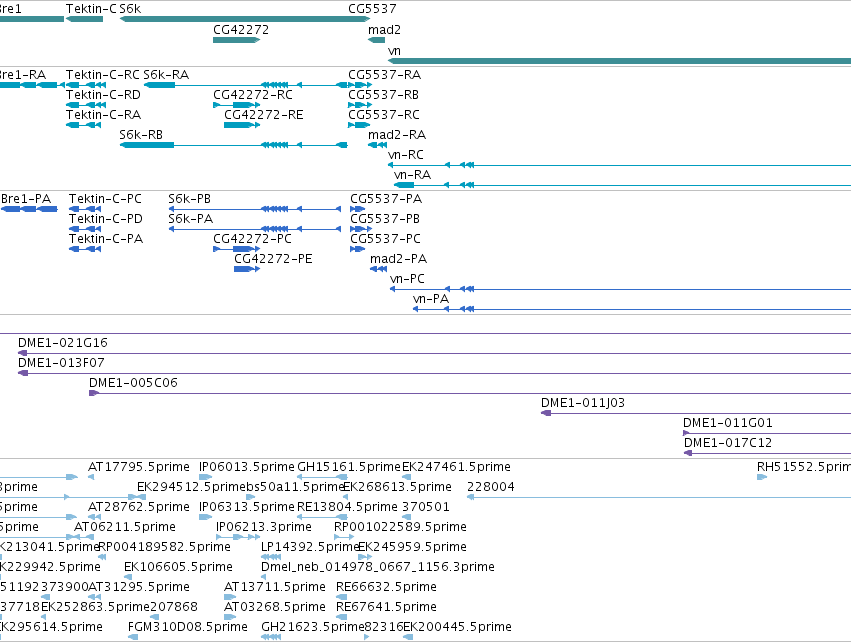Click the DME1-011J03 clone feature

[x=696, y=414]
